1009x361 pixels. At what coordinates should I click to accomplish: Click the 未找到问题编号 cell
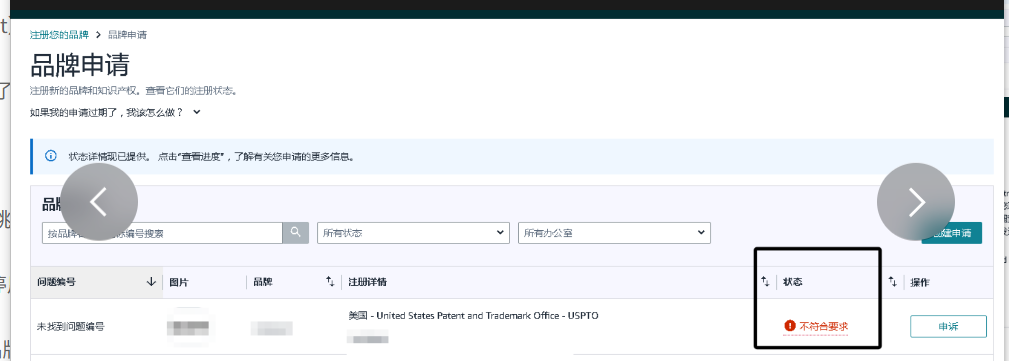71,327
